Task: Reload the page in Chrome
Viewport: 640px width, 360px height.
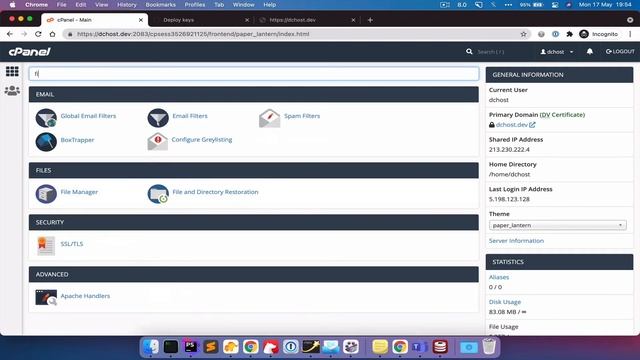Action: (38, 34)
